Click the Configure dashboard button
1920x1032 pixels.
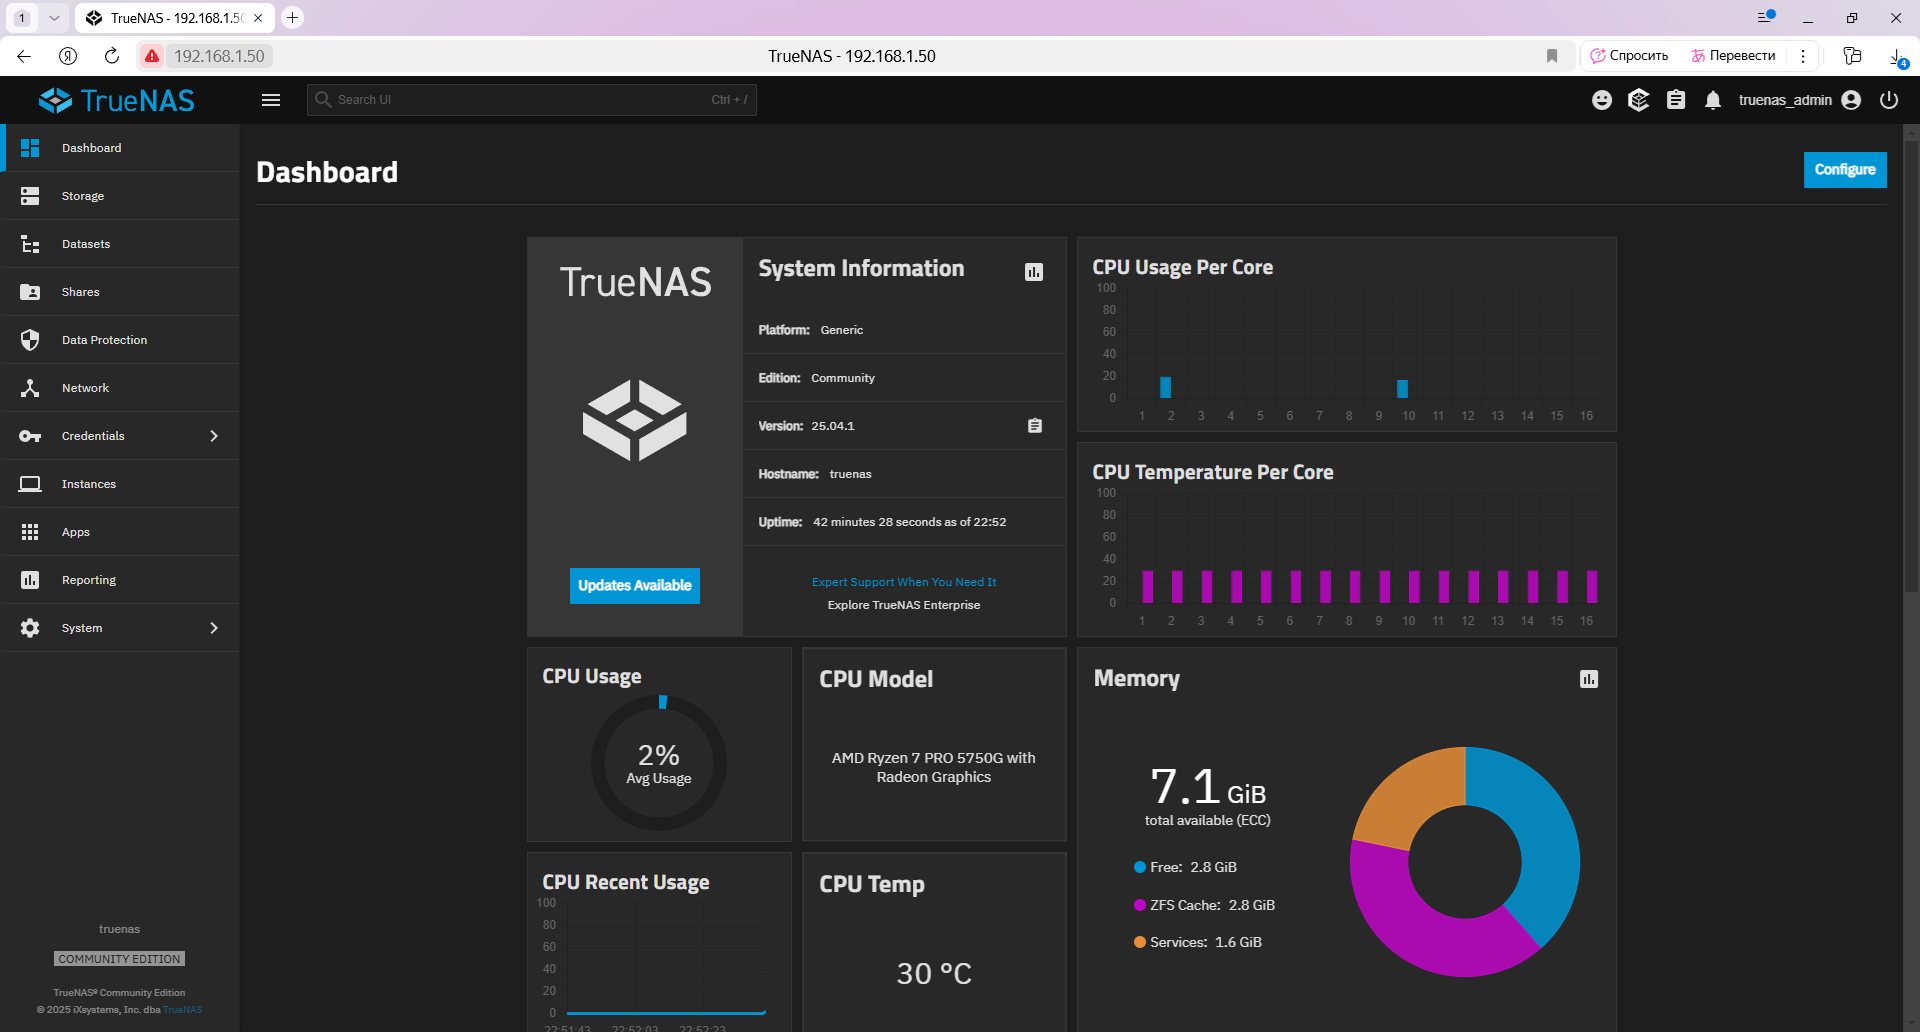point(1845,170)
